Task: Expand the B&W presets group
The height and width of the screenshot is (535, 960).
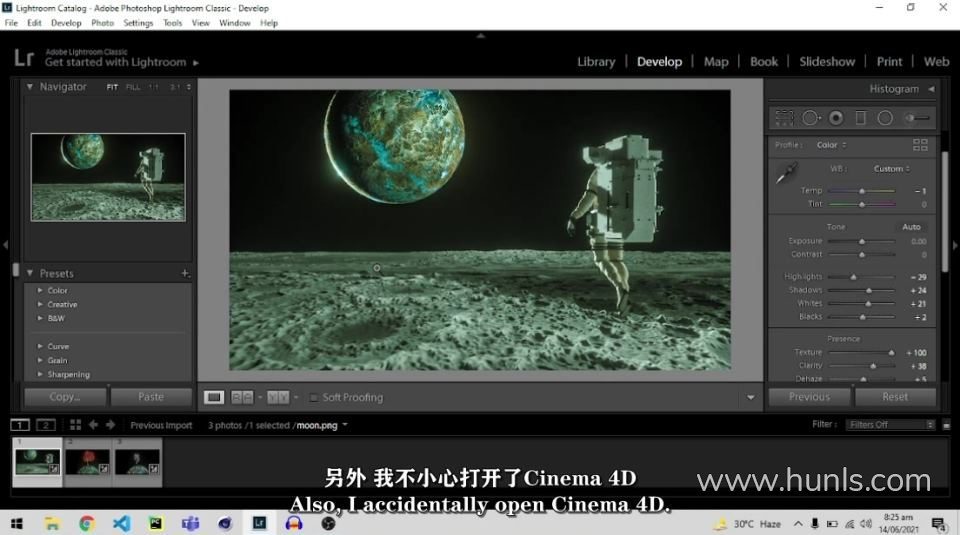Action: click(40, 318)
